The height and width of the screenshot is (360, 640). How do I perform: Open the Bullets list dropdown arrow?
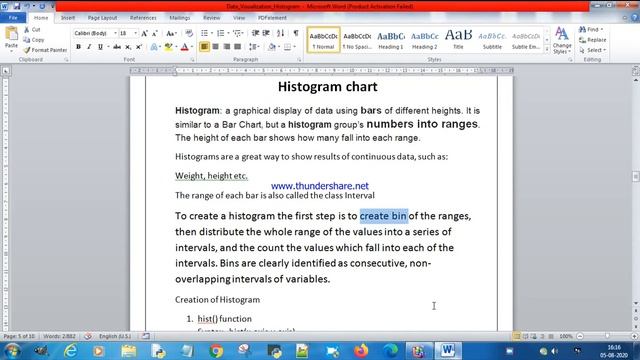point(212,33)
